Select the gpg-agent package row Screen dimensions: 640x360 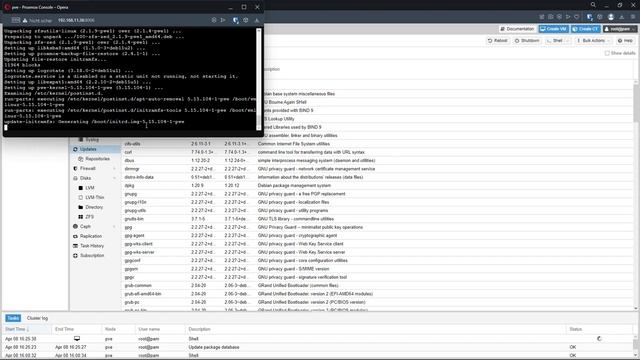point(378,236)
